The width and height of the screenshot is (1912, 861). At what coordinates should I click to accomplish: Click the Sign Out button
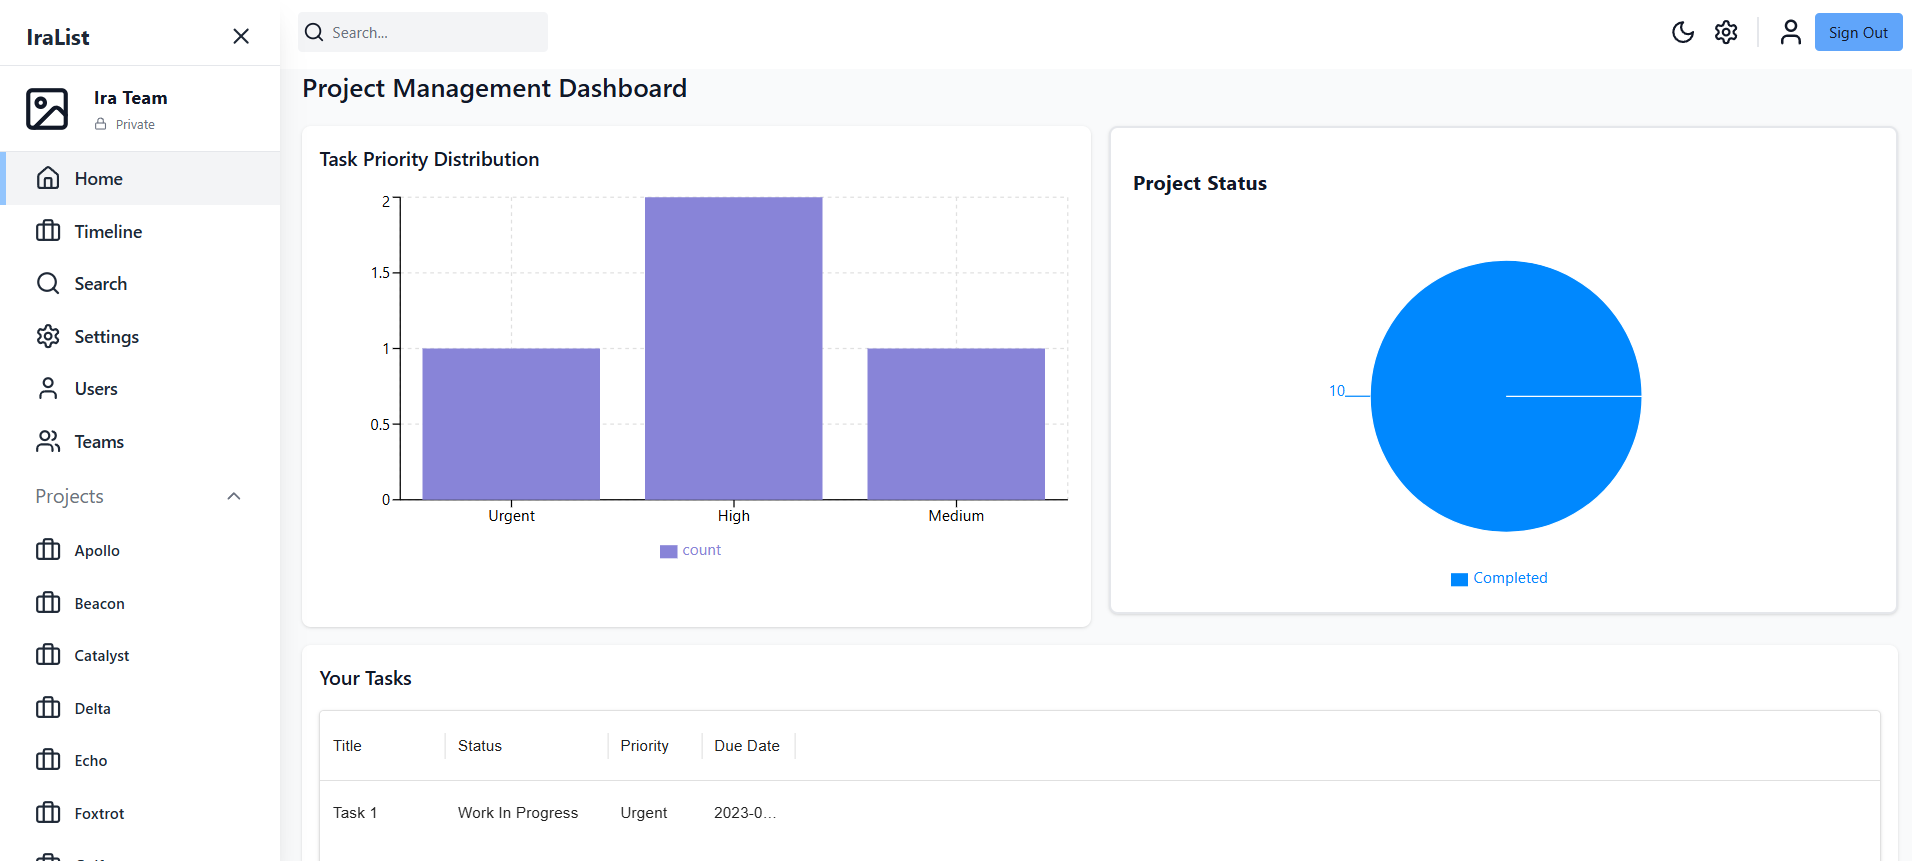pyautogui.click(x=1857, y=32)
